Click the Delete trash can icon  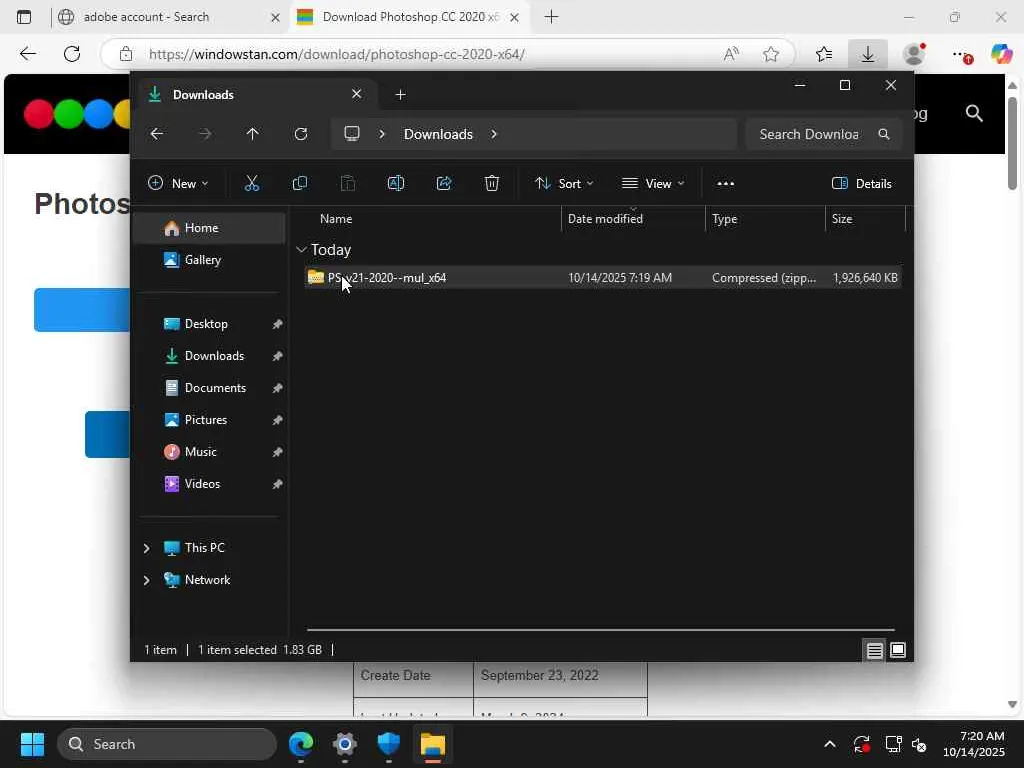[492, 184]
